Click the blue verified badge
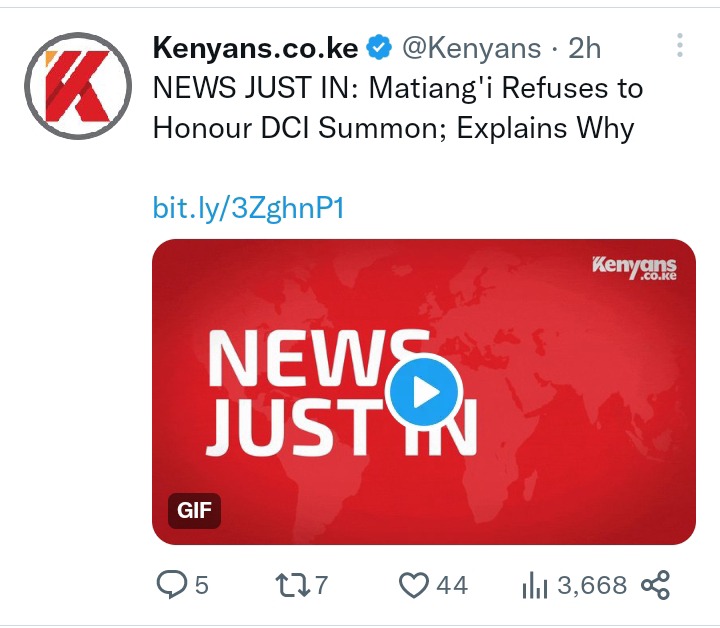720x628 pixels. point(379,47)
